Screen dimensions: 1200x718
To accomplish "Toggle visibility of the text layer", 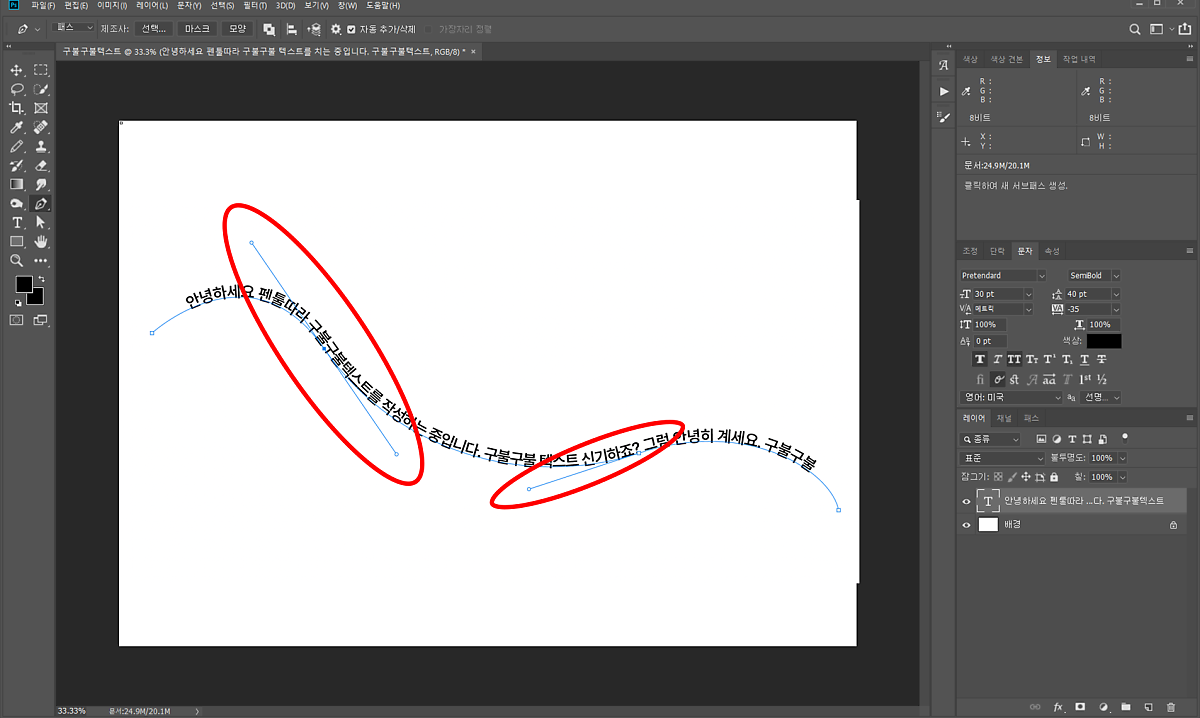I will [966, 501].
